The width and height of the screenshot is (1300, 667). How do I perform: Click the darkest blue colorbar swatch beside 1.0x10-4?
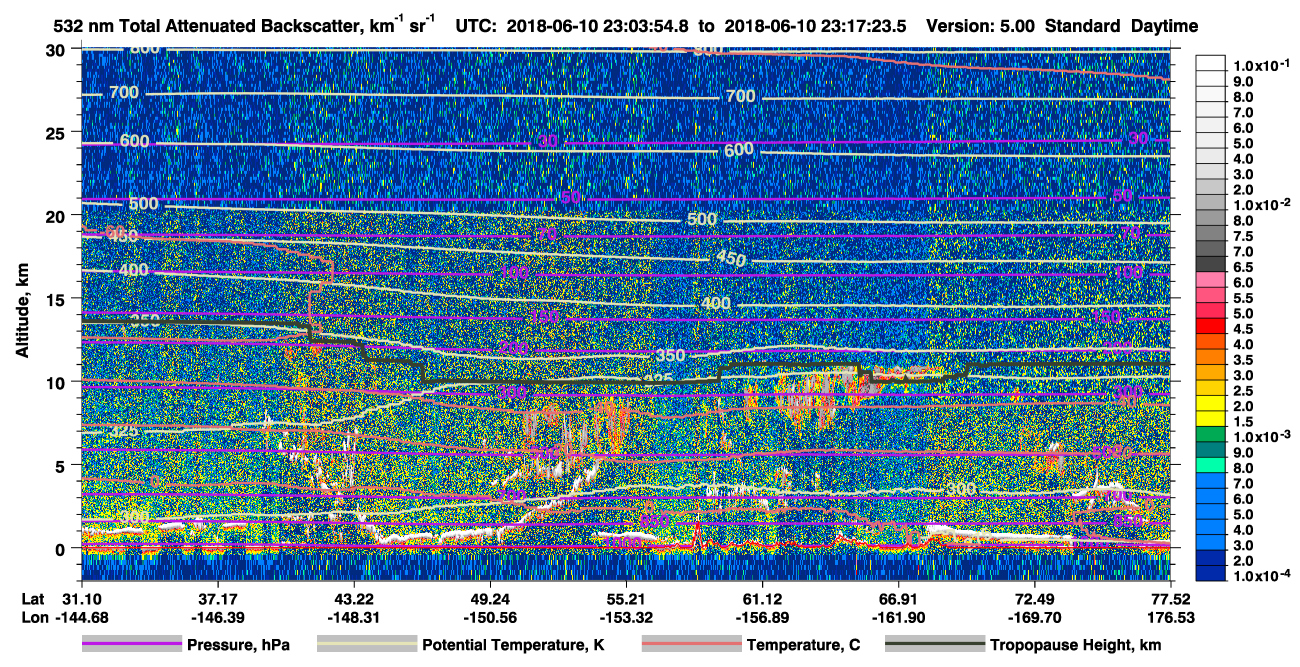tap(1210, 574)
